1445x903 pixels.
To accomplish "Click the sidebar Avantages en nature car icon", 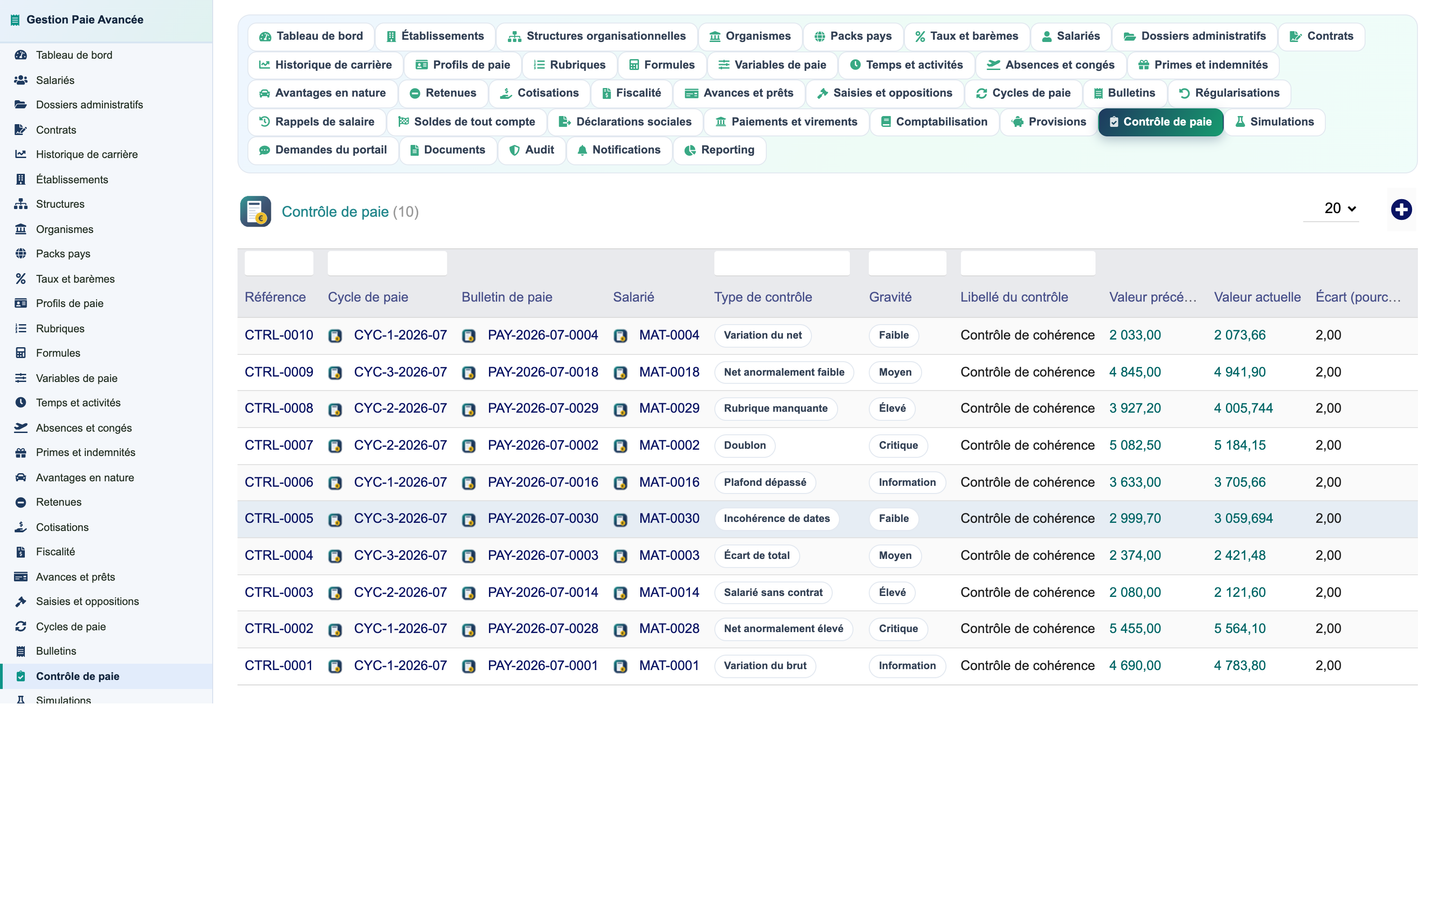I will (21, 478).
